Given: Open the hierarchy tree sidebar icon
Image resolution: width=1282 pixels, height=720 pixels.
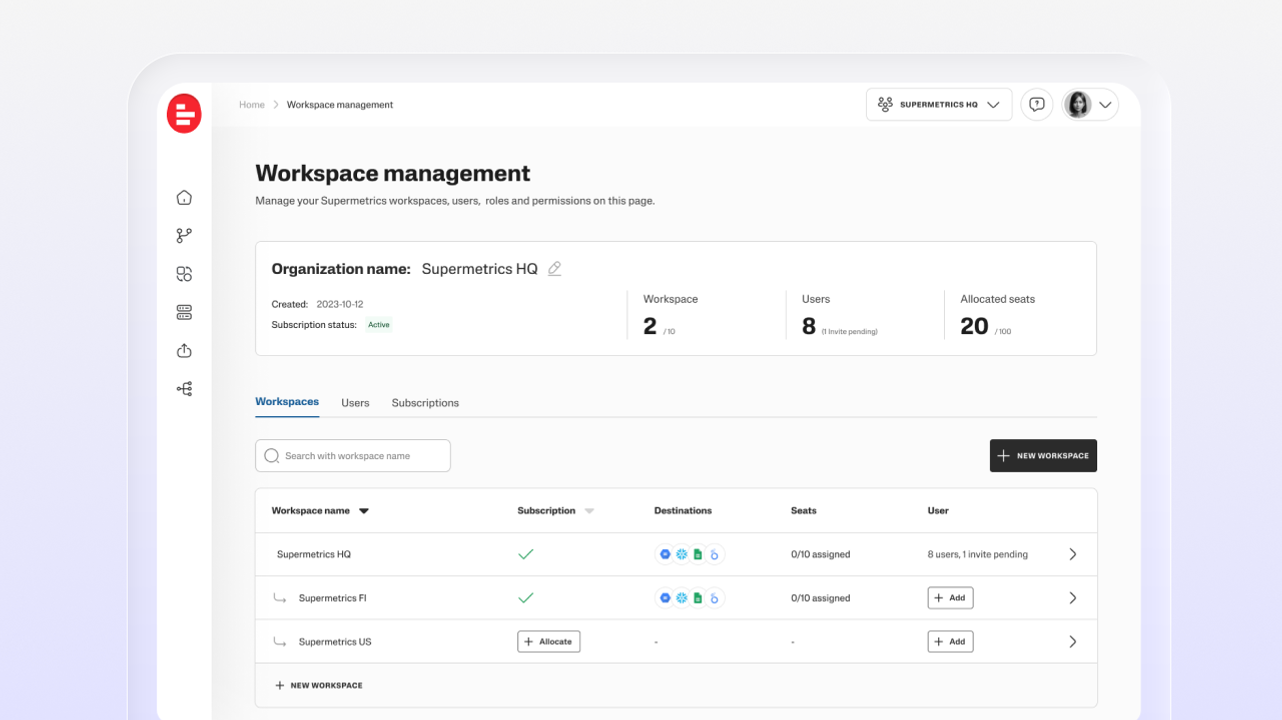Looking at the screenshot, I should 184,389.
